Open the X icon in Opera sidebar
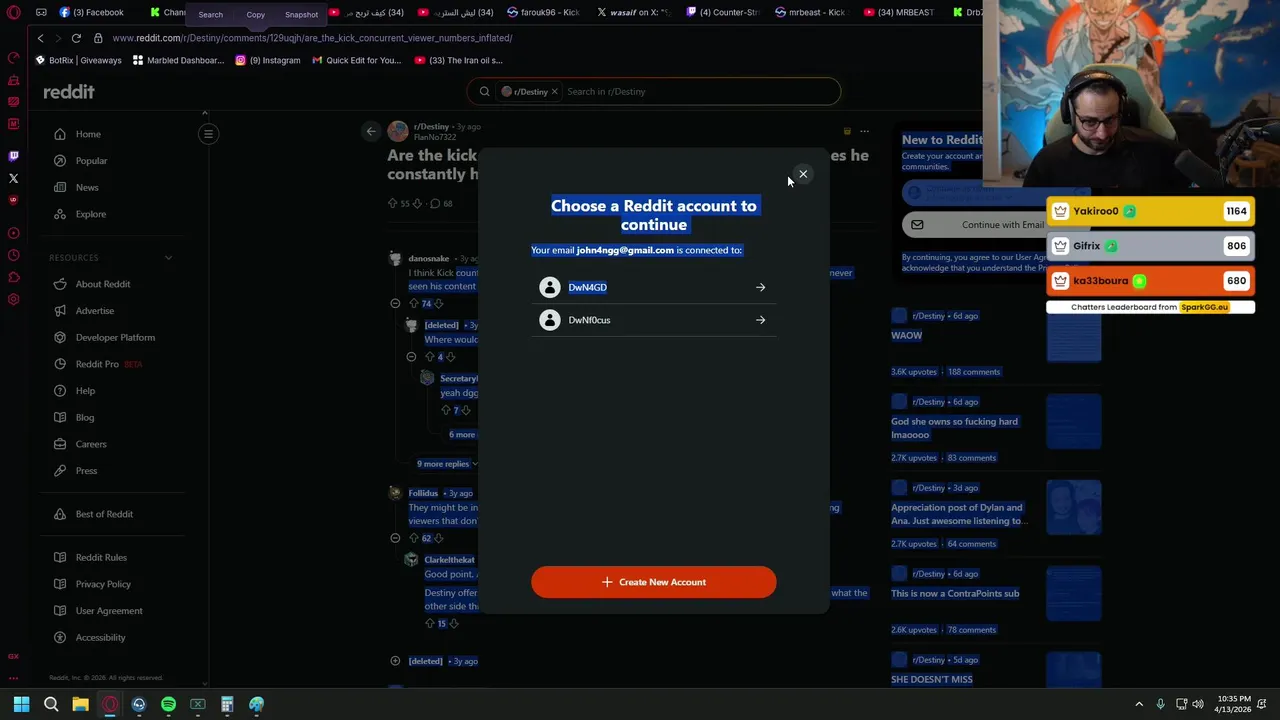This screenshot has height=720, width=1280. point(13,178)
